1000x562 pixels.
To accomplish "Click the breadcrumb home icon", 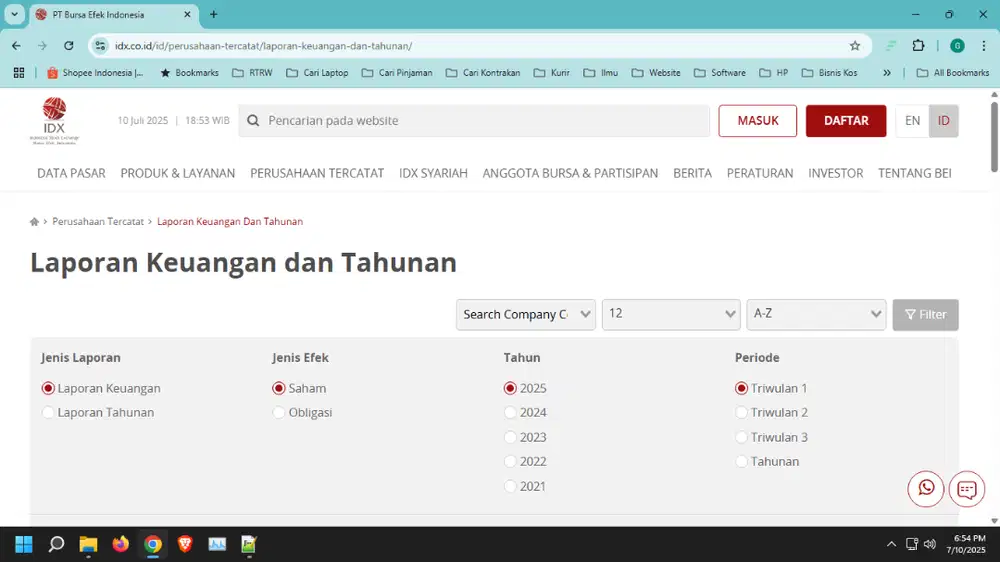I will pos(34,221).
